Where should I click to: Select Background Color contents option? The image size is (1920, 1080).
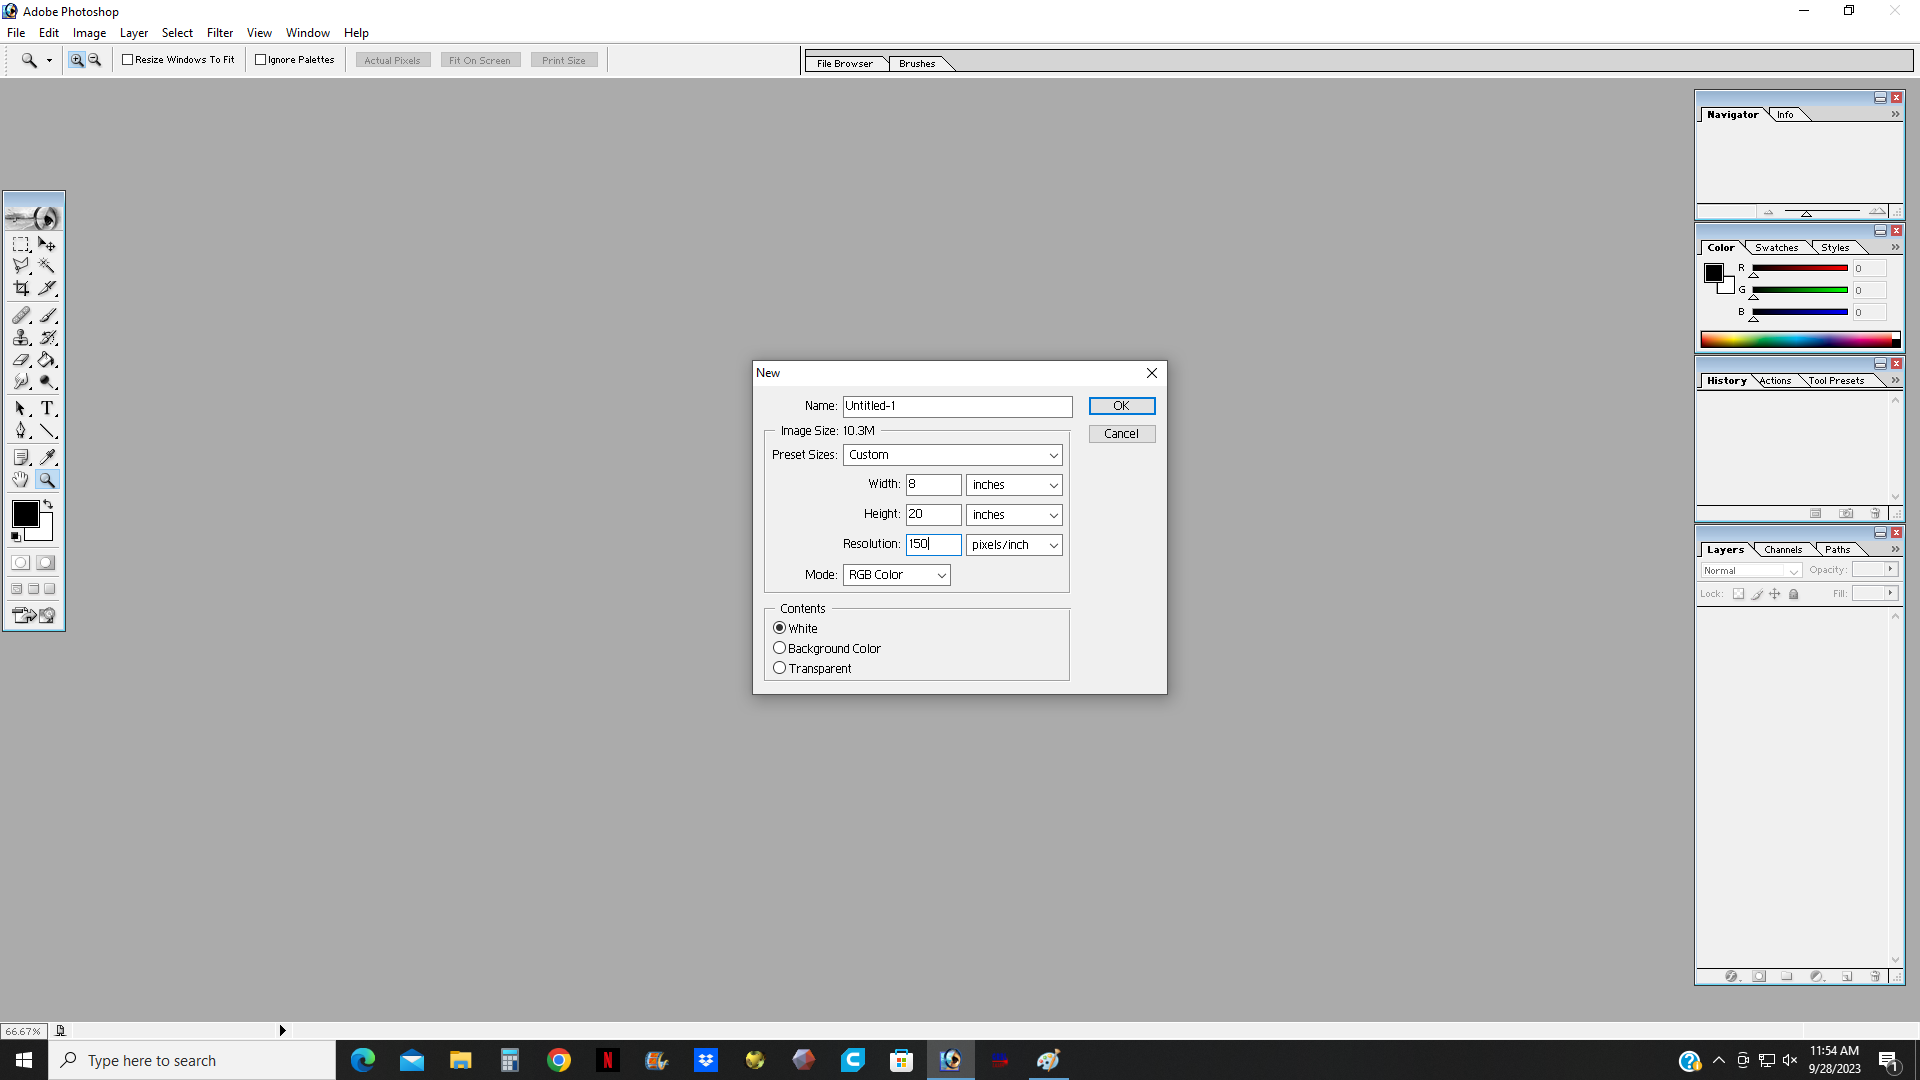click(x=780, y=648)
